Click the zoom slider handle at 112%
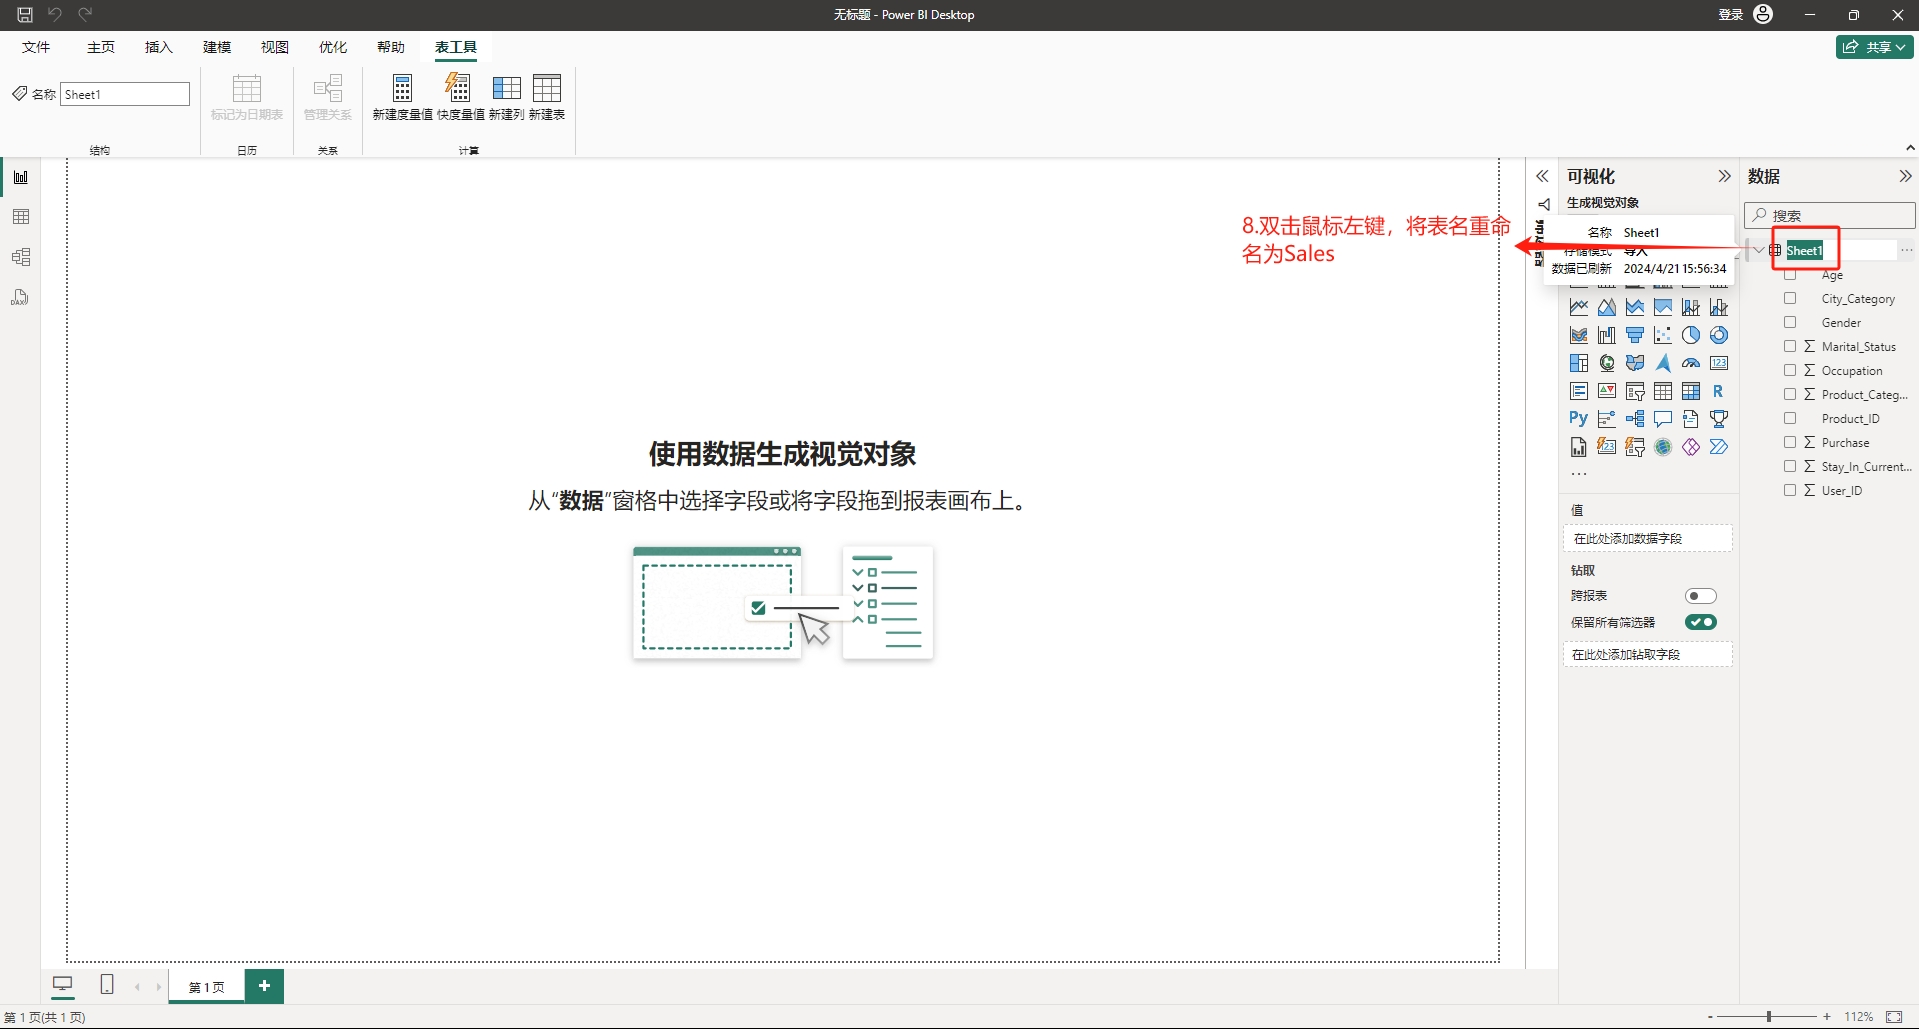Image resolution: width=1919 pixels, height=1029 pixels. [1769, 1016]
